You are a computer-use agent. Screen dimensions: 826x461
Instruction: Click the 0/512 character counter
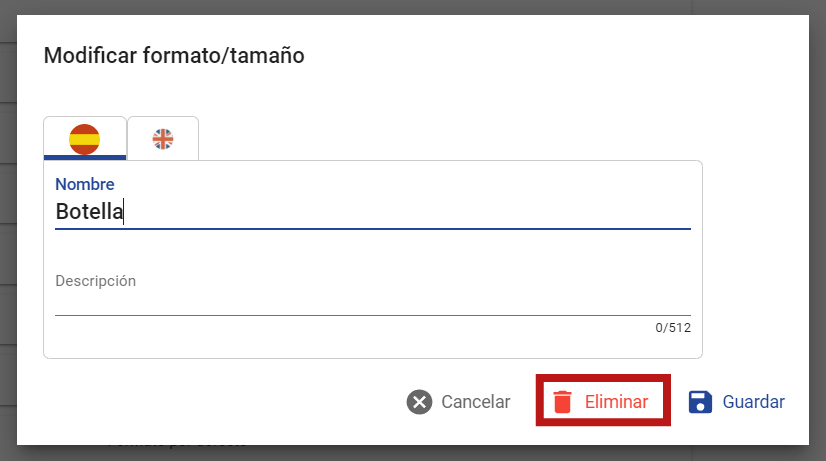(x=673, y=328)
